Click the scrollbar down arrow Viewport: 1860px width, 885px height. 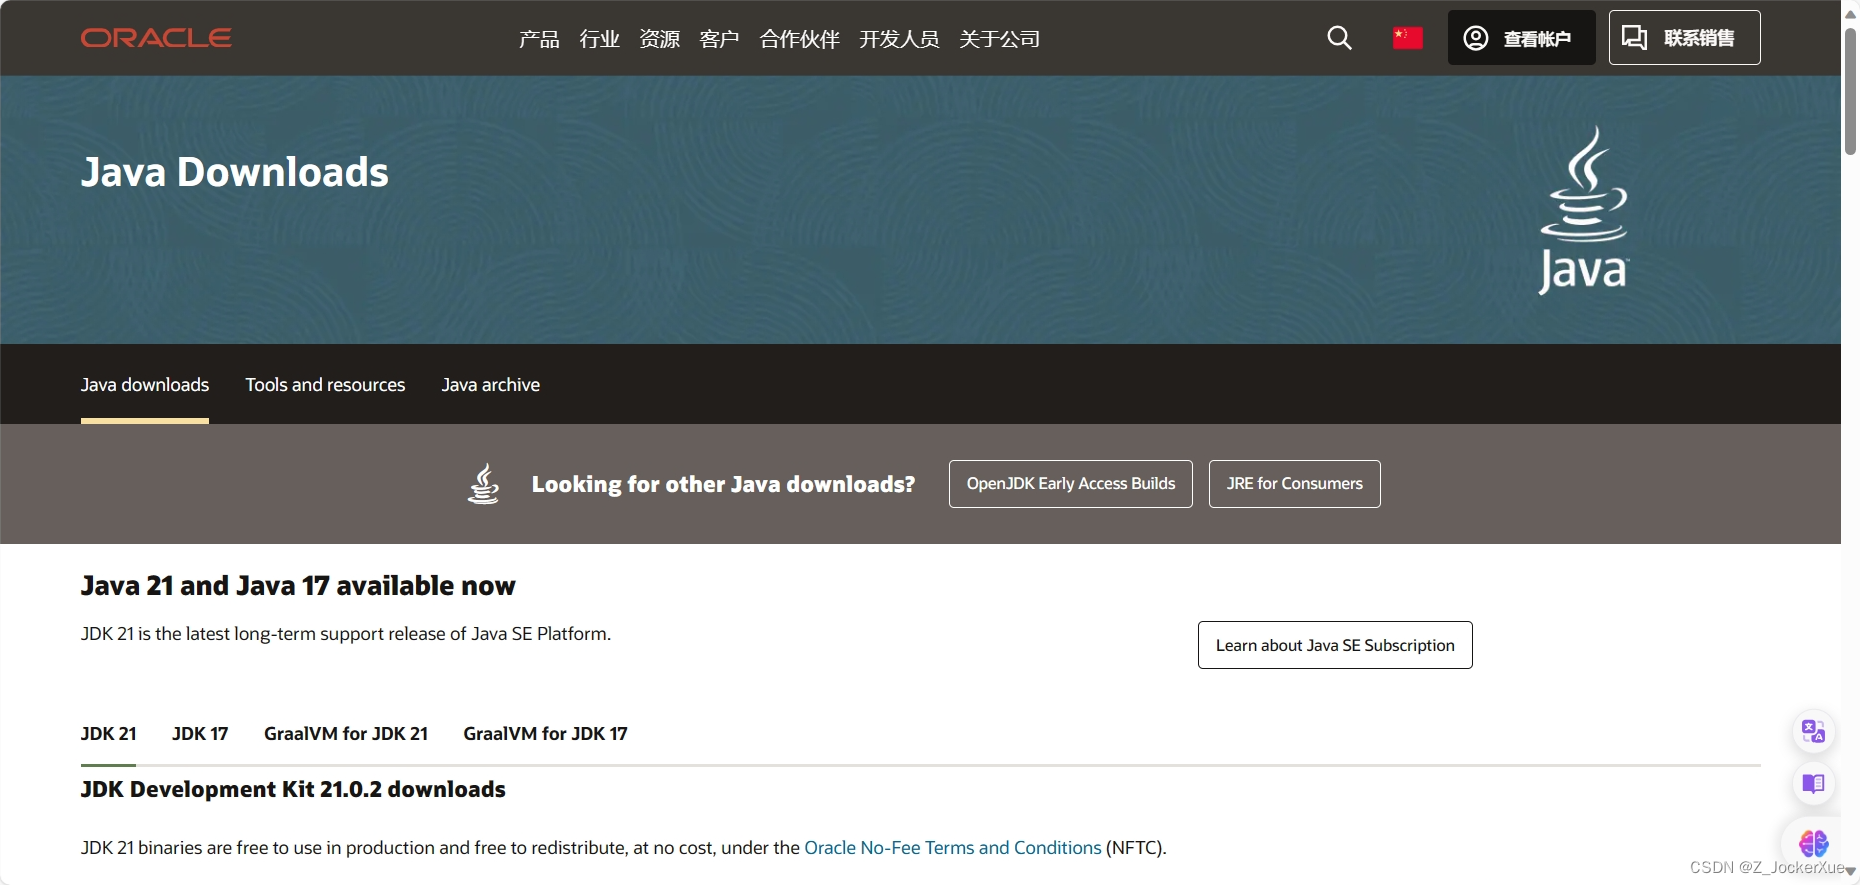pos(1850,872)
